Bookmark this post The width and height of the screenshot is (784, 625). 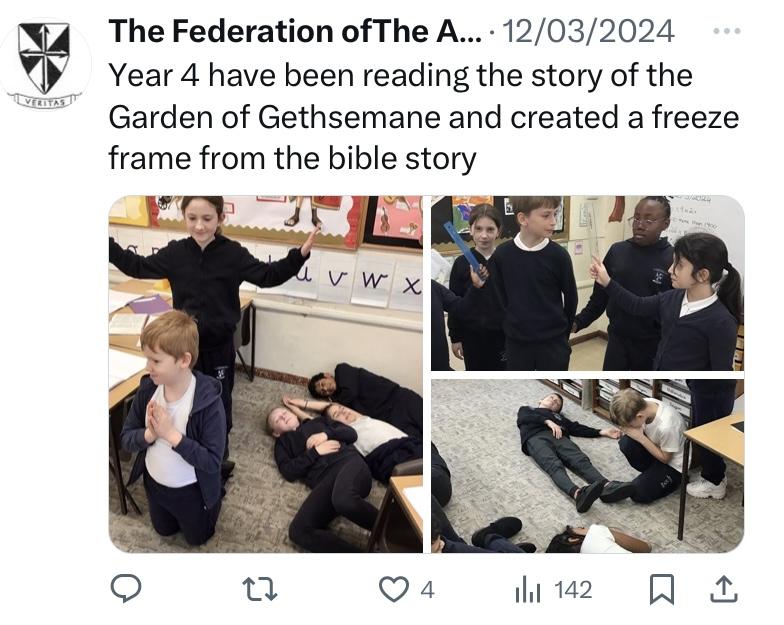(662, 590)
